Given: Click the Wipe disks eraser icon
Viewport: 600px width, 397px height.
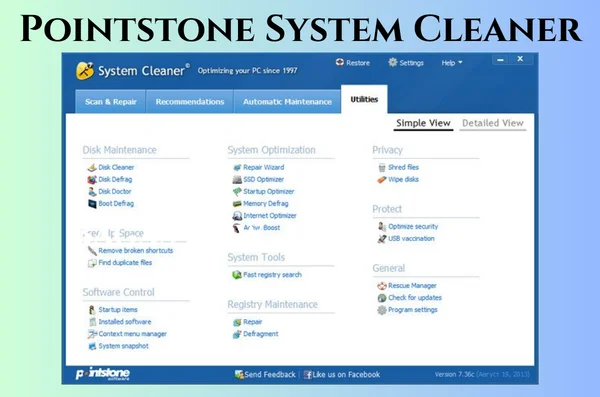Looking at the screenshot, I should [382, 180].
